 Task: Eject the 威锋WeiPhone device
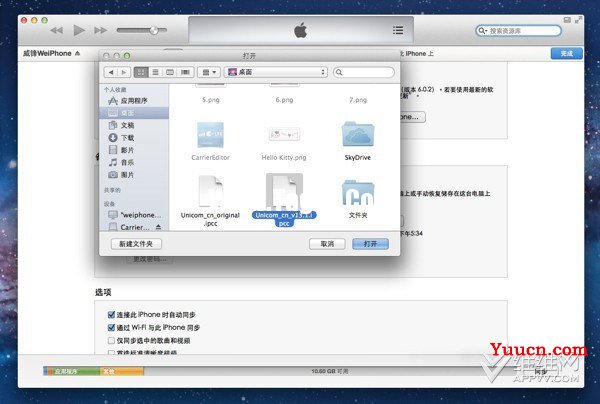[78, 53]
